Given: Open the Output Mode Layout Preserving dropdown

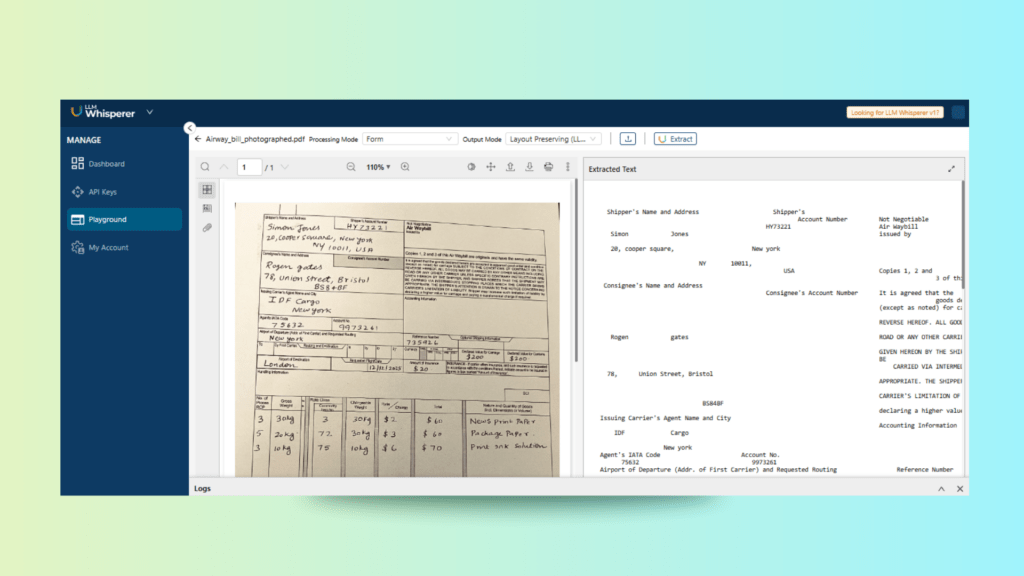Looking at the screenshot, I should 554,139.
